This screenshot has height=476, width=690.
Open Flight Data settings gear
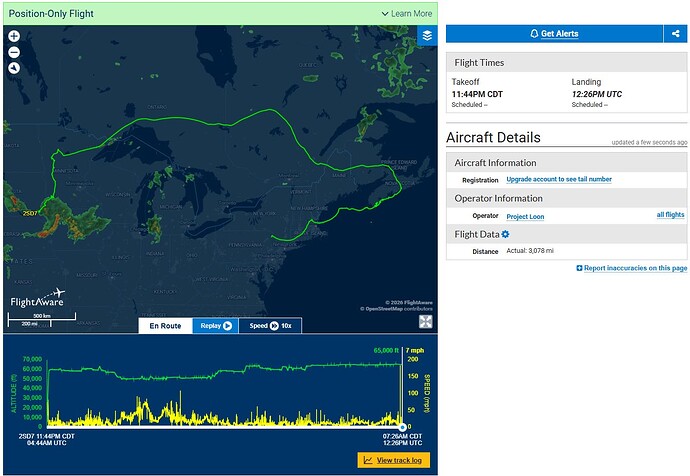coord(506,234)
